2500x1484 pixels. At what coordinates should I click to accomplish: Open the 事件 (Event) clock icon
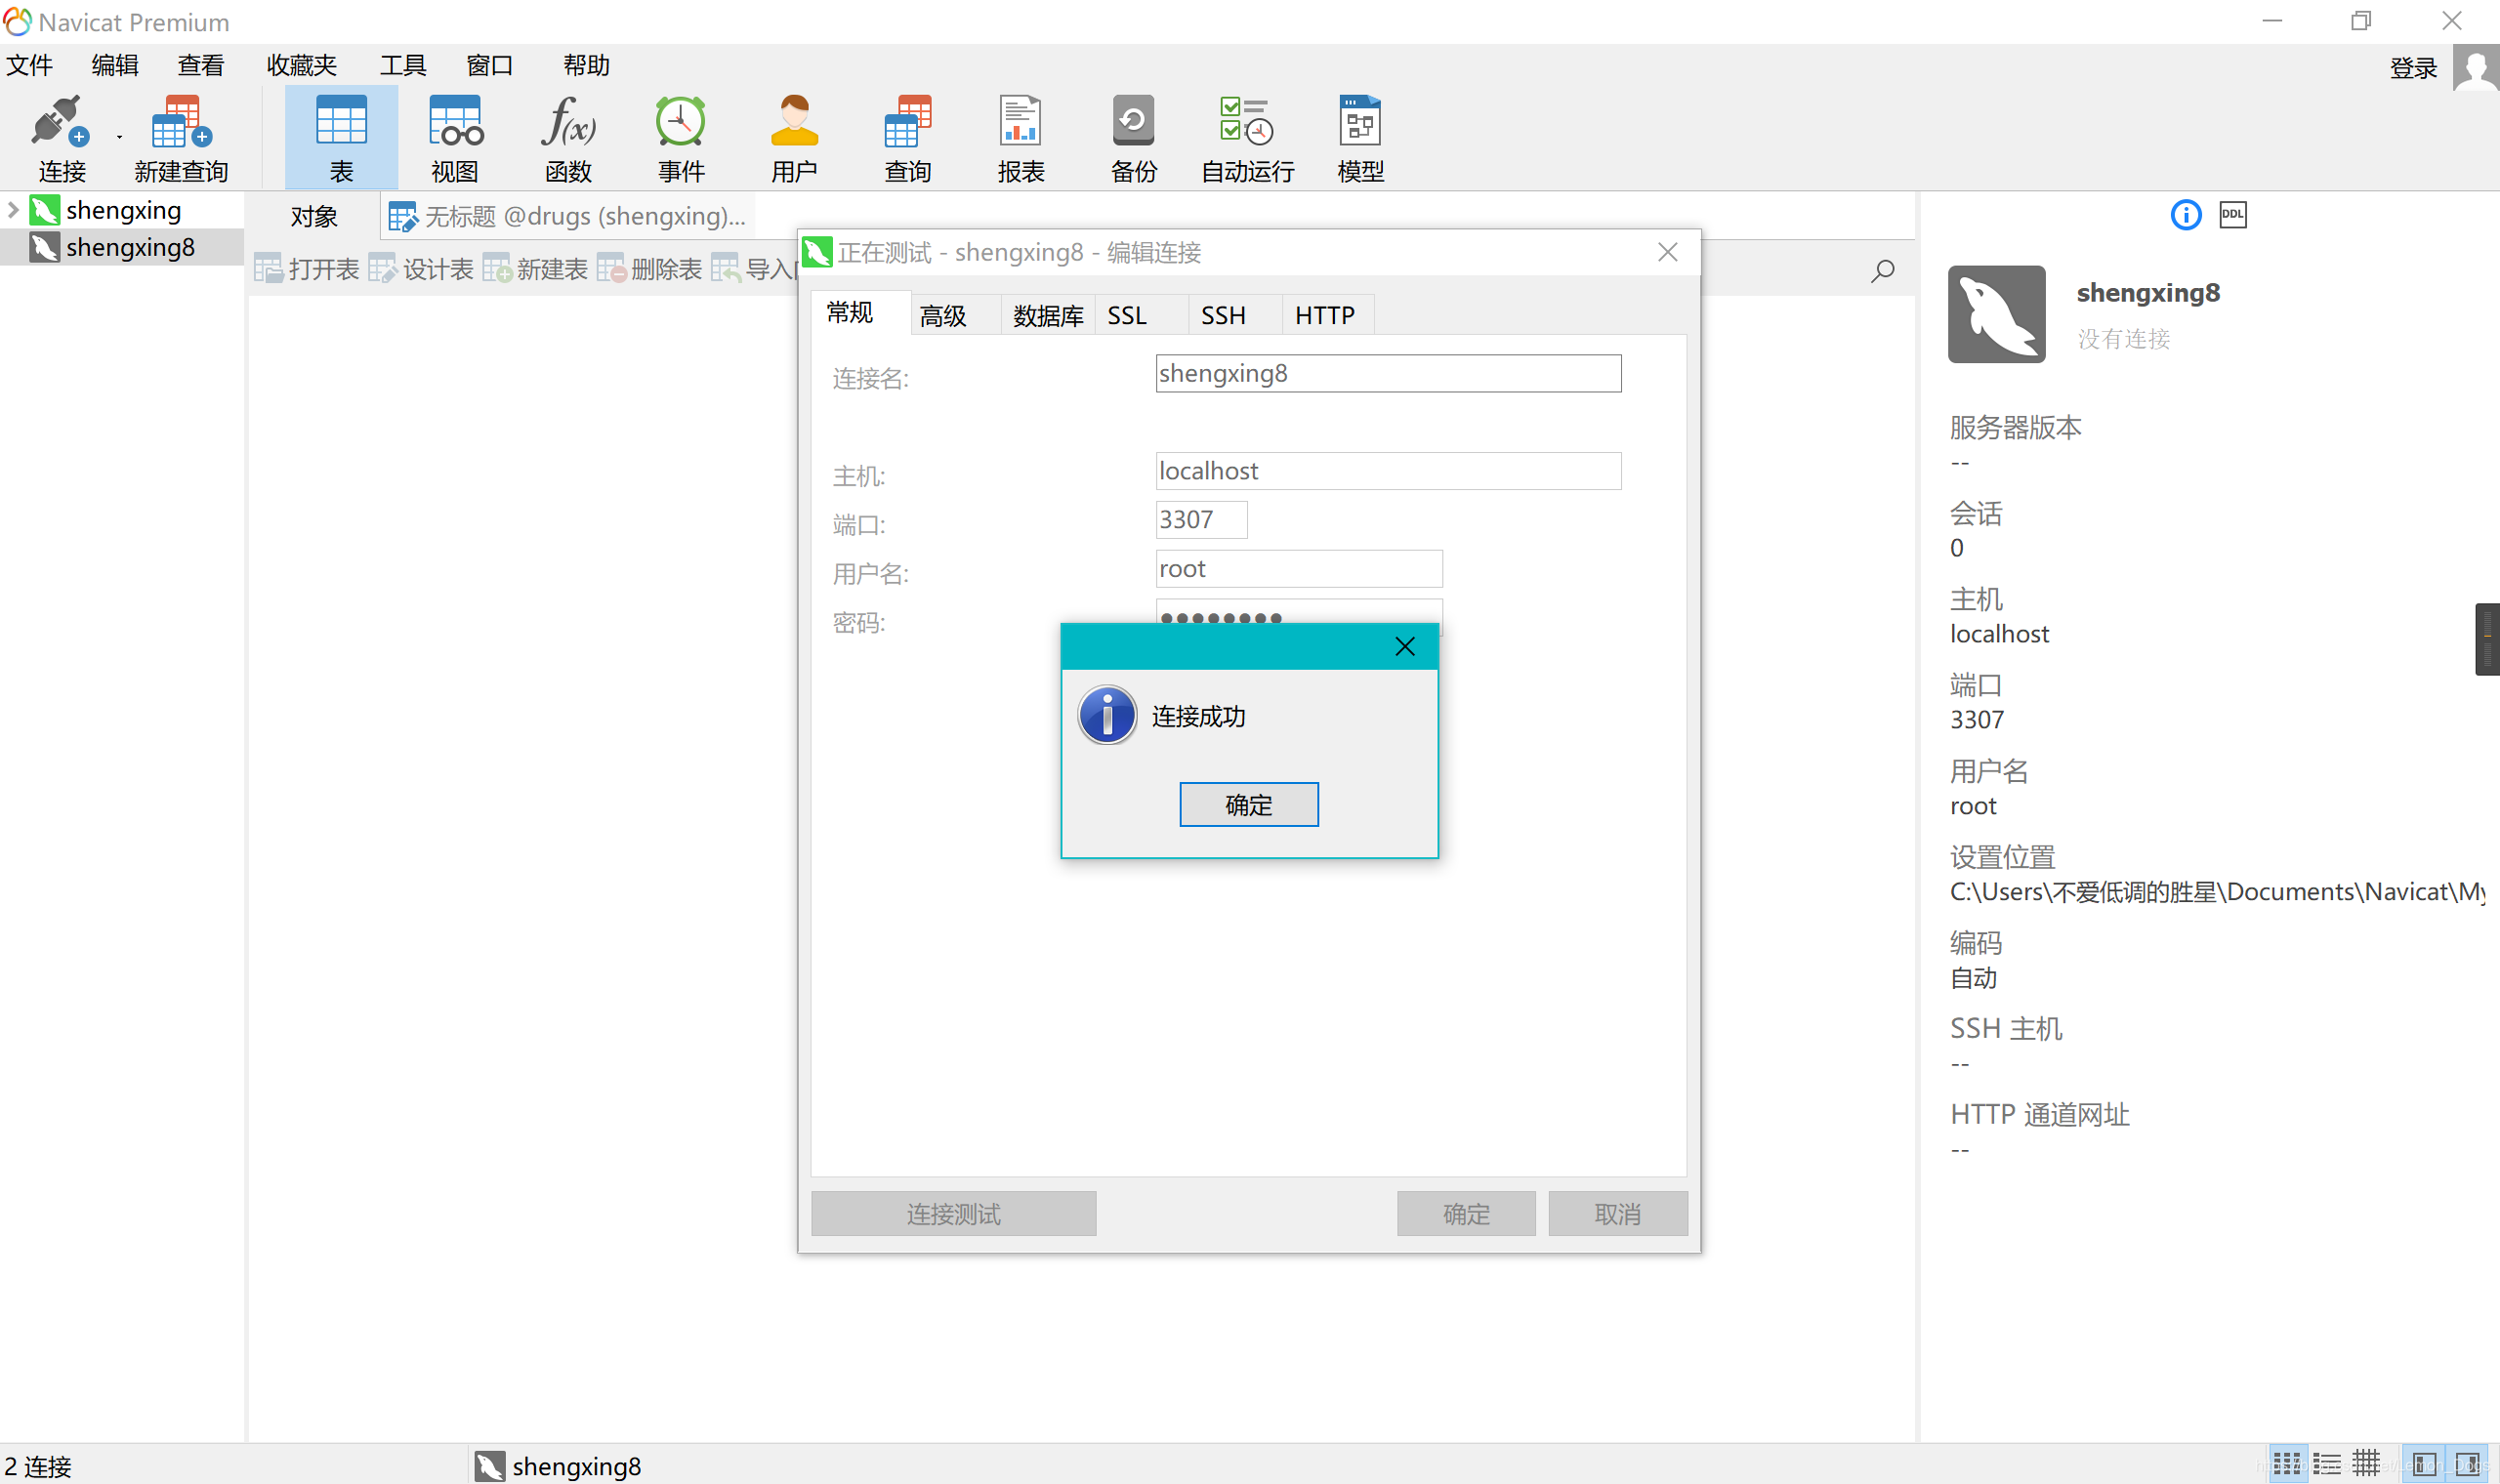tap(681, 138)
